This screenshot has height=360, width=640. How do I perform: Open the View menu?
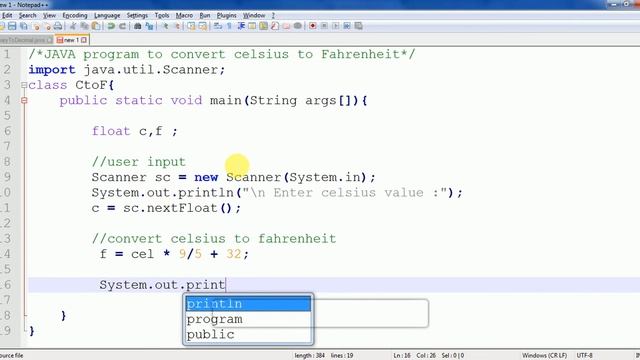[x=49, y=16]
